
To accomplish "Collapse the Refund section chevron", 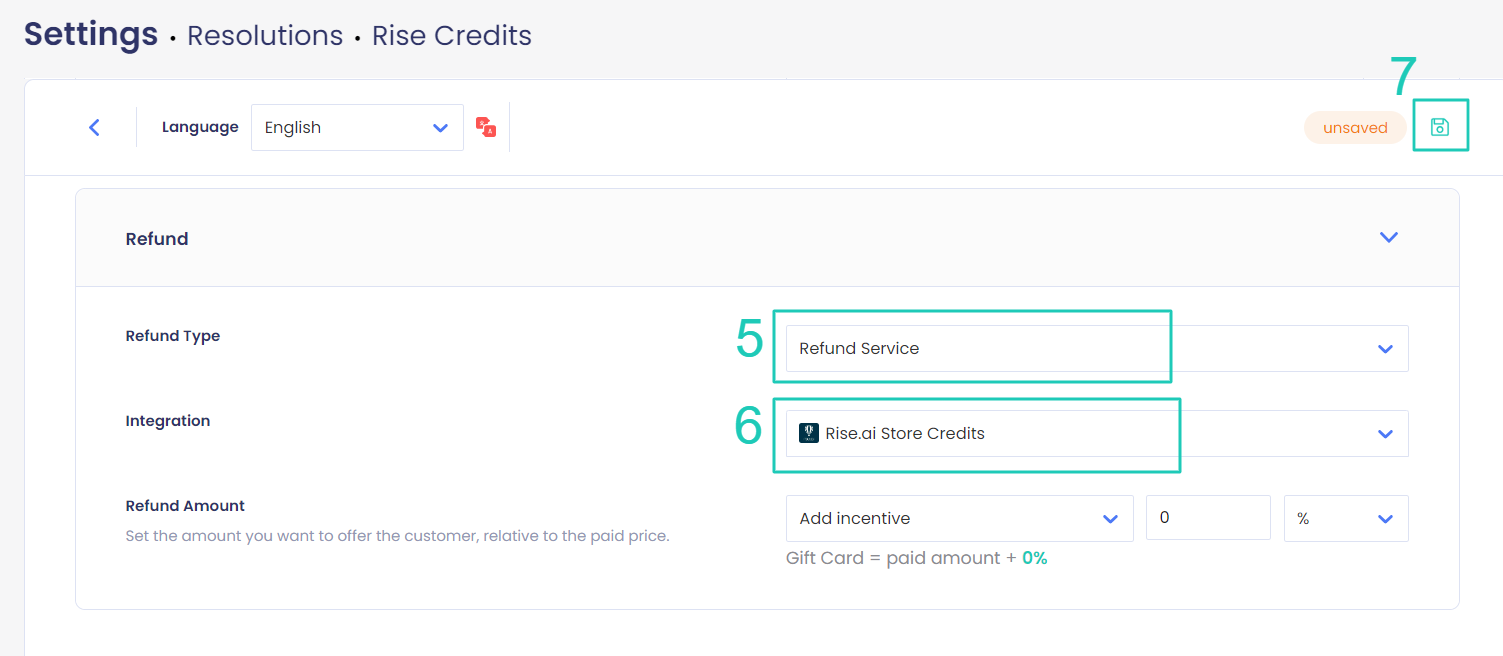I will [1388, 238].
